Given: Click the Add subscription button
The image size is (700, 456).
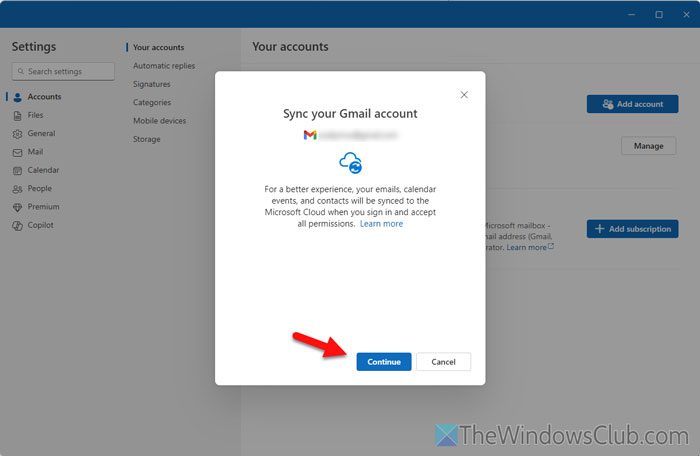Looking at the screenshot, I should (x=632, y=229).
